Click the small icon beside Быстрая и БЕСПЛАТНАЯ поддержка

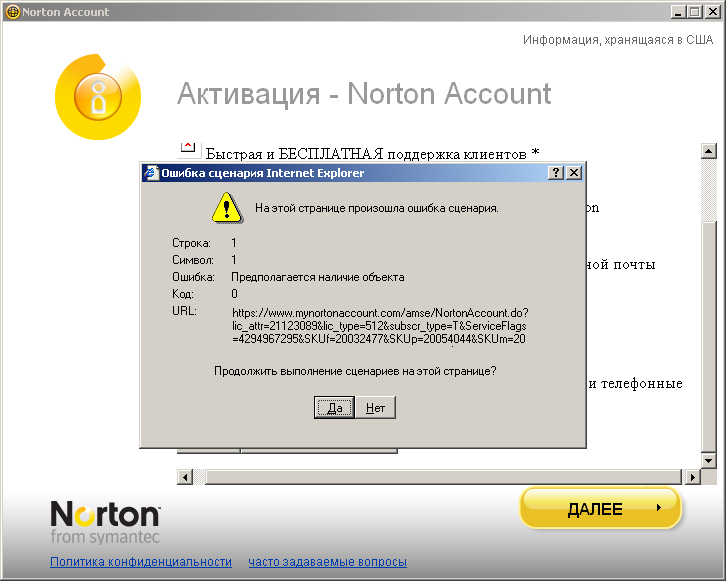pos(188,148)
